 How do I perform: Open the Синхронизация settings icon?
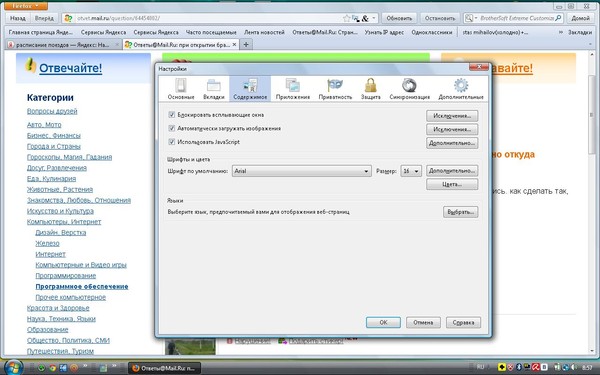(x=409, y=85)
